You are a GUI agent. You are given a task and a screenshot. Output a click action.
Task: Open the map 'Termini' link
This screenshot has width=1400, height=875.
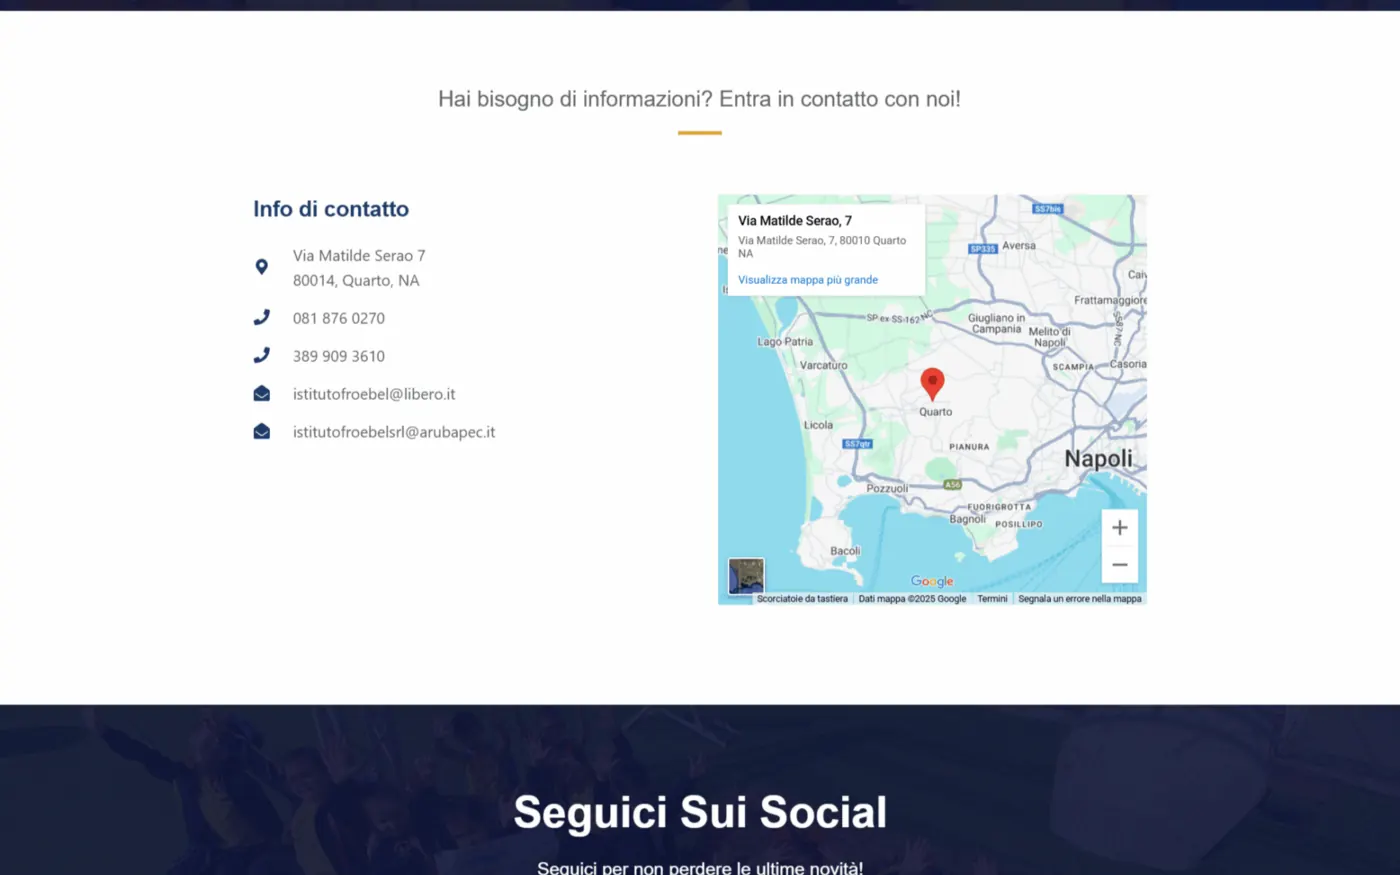[x=992, y=599]
